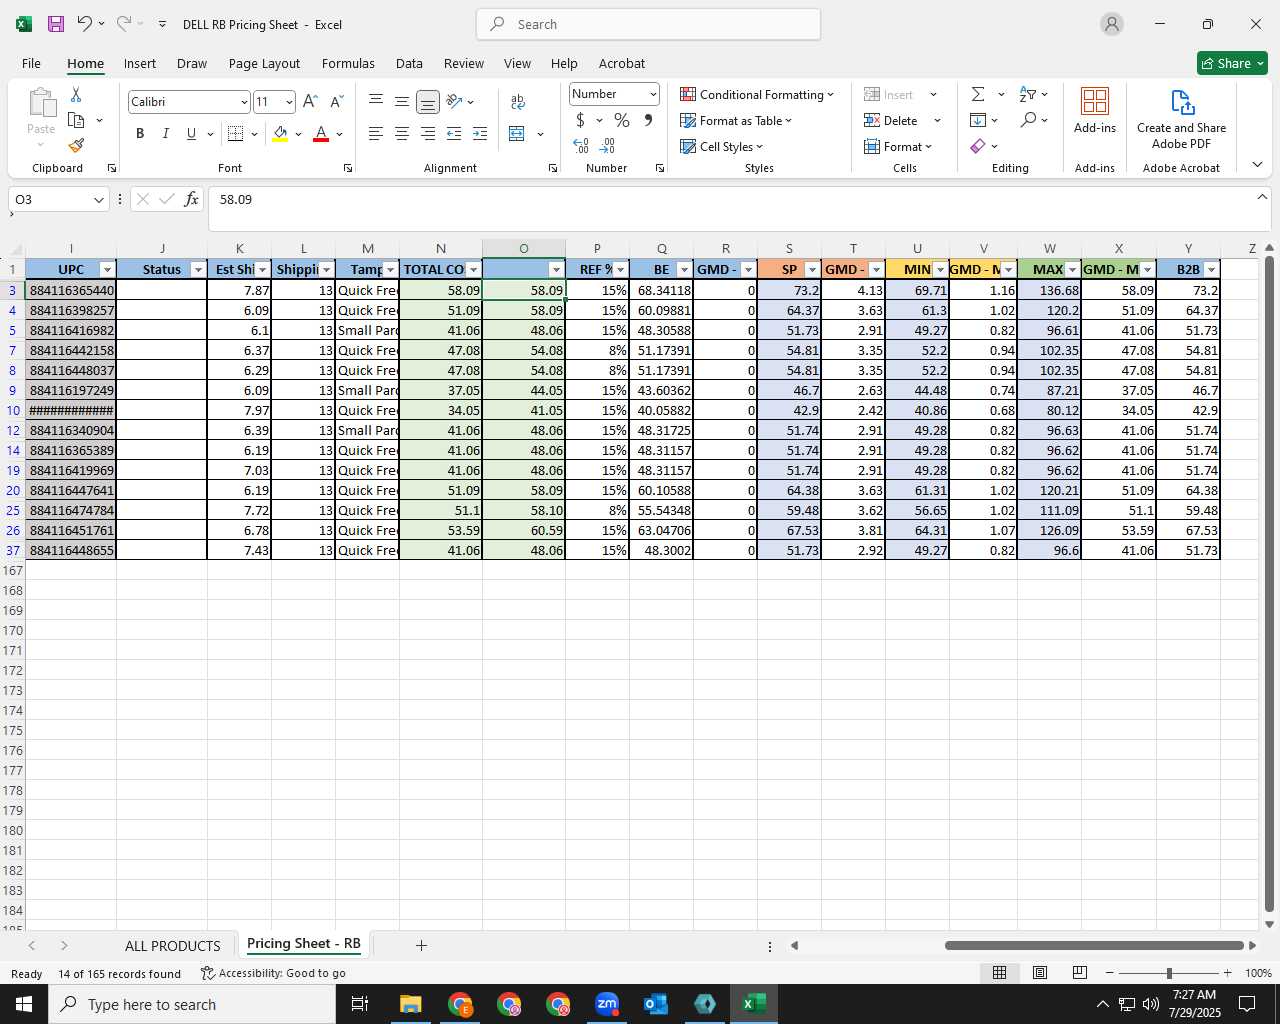
Task: Click the red font color button
Action: [x=321, y=134]
